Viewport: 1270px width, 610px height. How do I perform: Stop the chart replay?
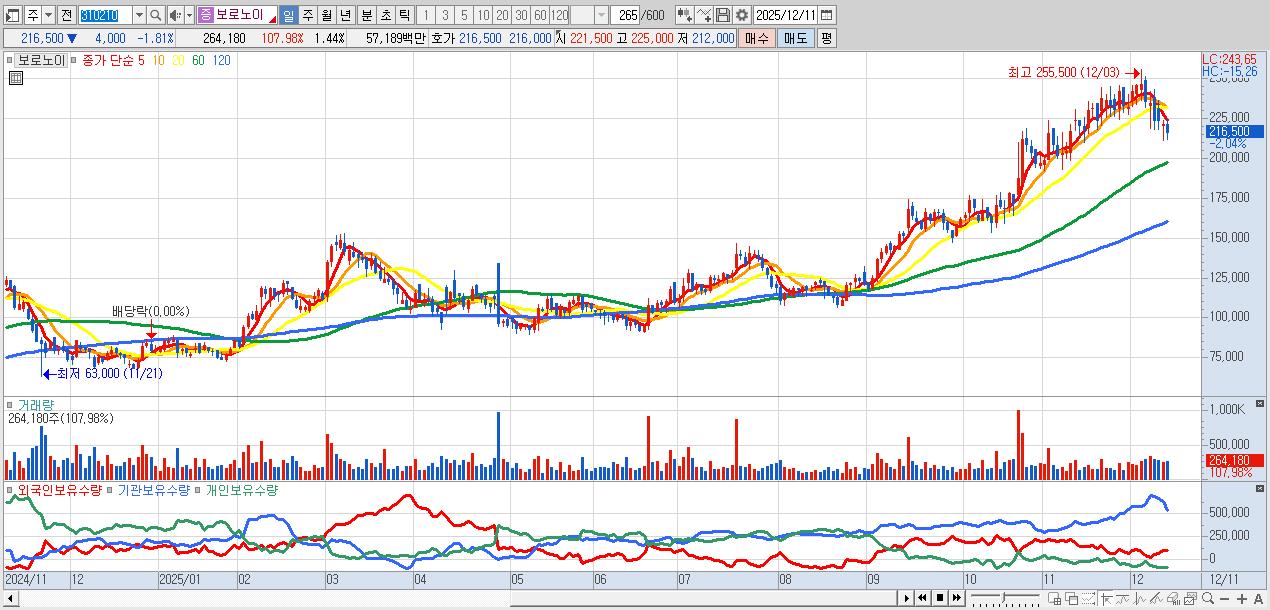pyautogui.click(x=940, y=598)
